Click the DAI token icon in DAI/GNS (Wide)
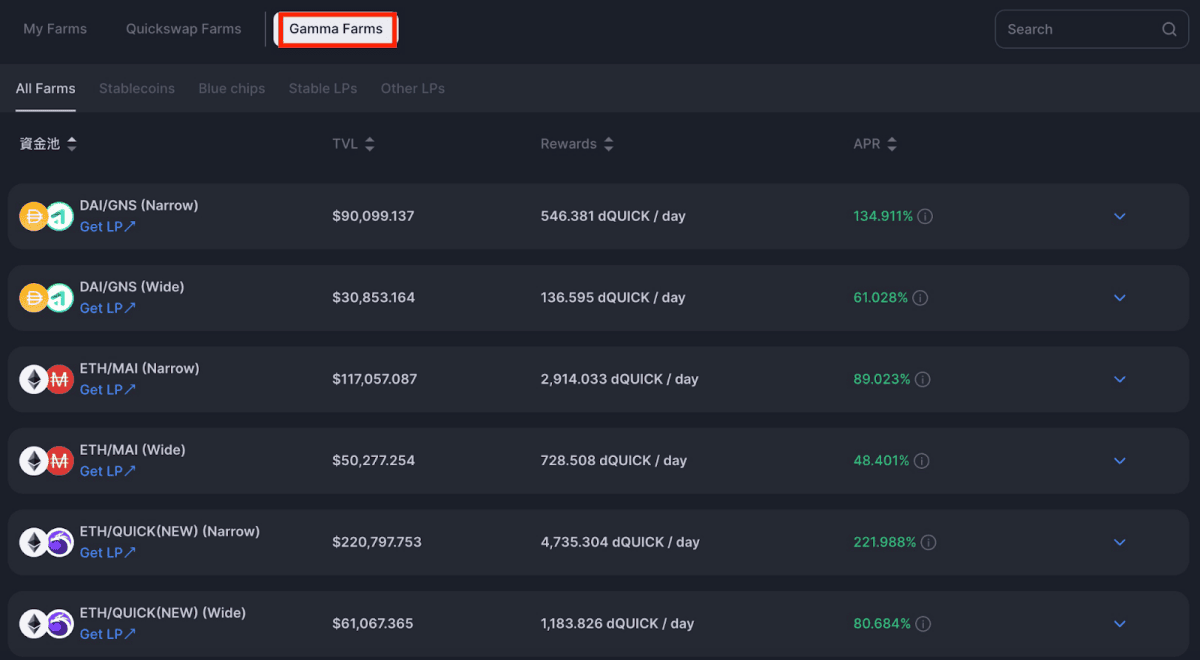Image resolution: width=1200 pixels, height=660 pixels. click(34, 298)
